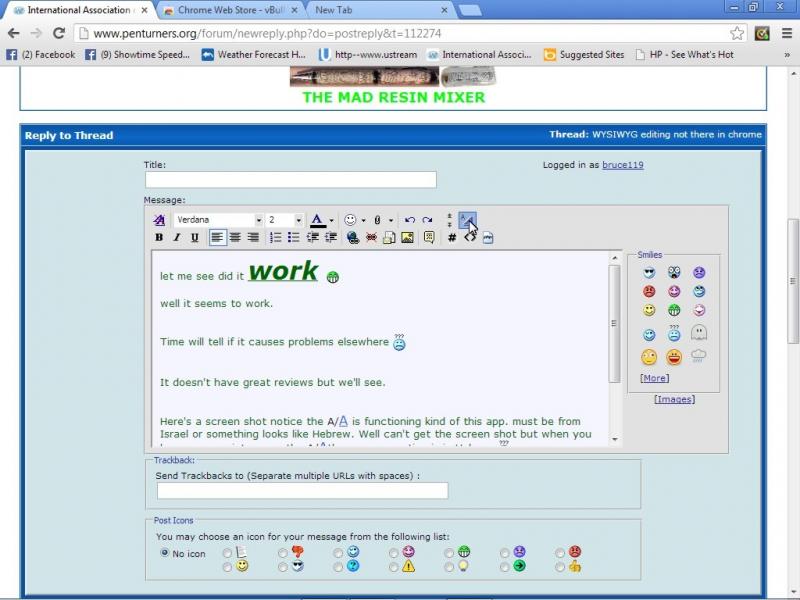Center-align the message text
800x600 pixels.
pos(236,238)
